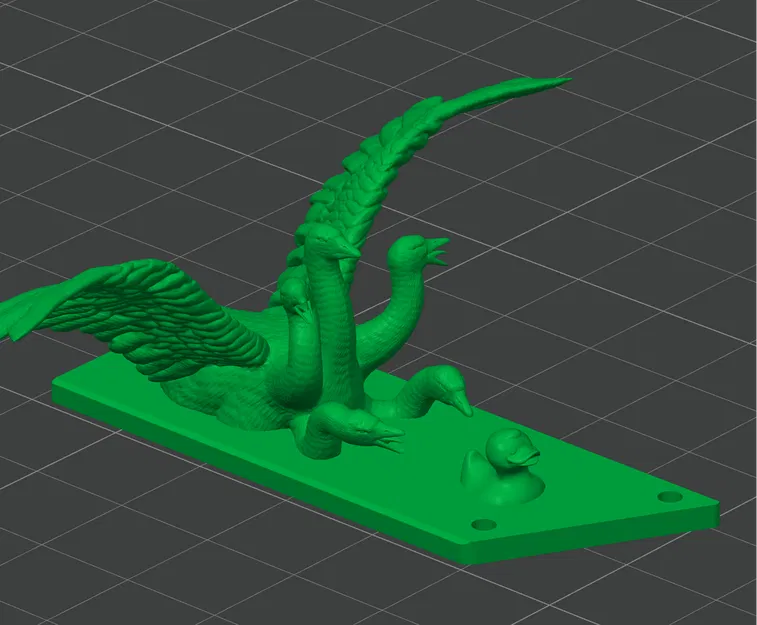The image size is (757, 625).
Task: Click the mounting hole at plate's tip corner
Action: tap(669, 496)
